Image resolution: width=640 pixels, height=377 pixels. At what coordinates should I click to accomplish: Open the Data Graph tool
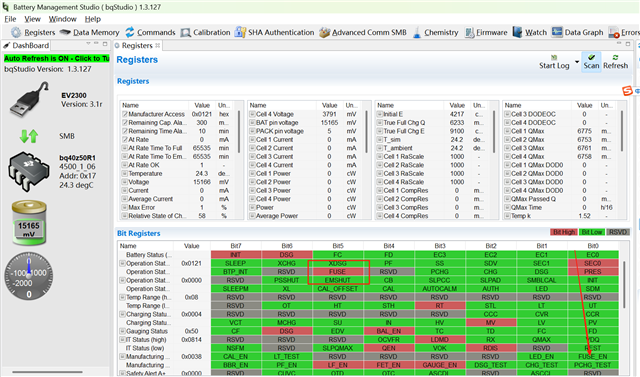(x=577, y=32)
